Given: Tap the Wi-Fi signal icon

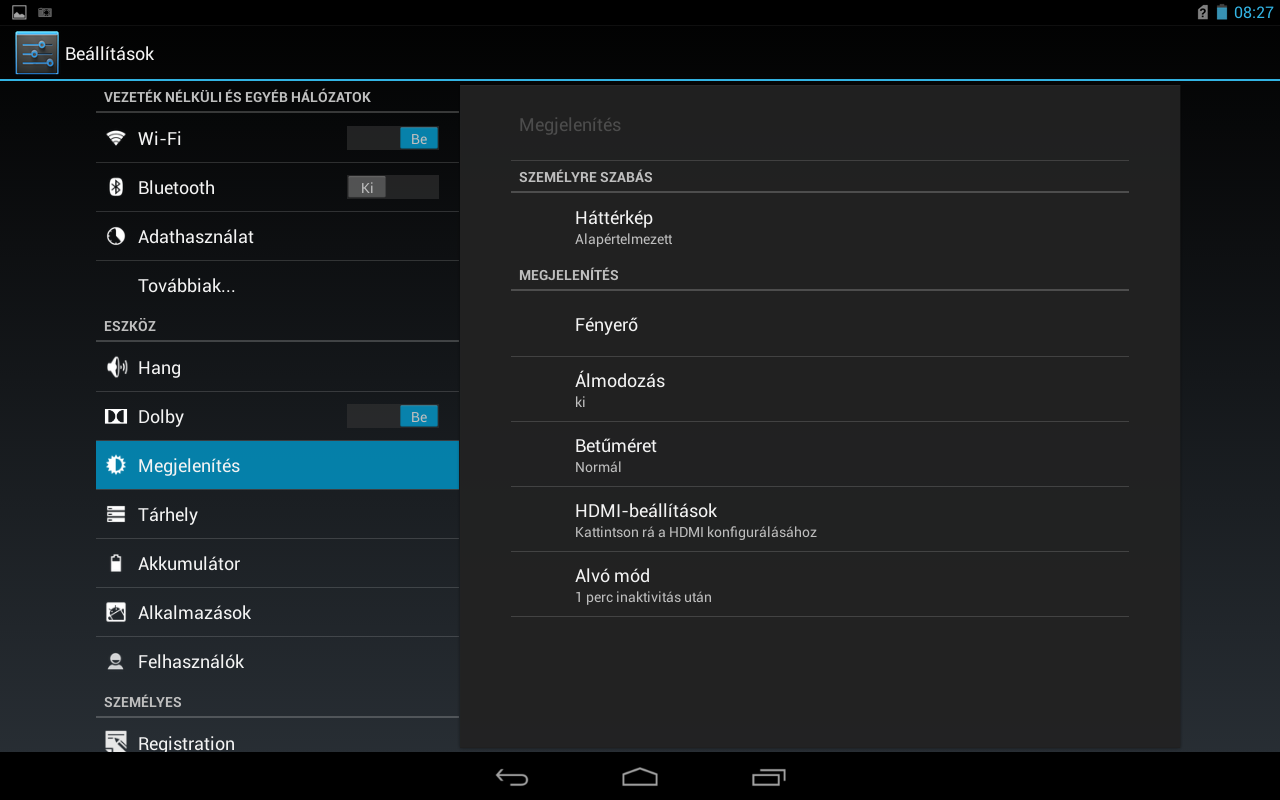Looking at the screenshot, I should (116, 138).
